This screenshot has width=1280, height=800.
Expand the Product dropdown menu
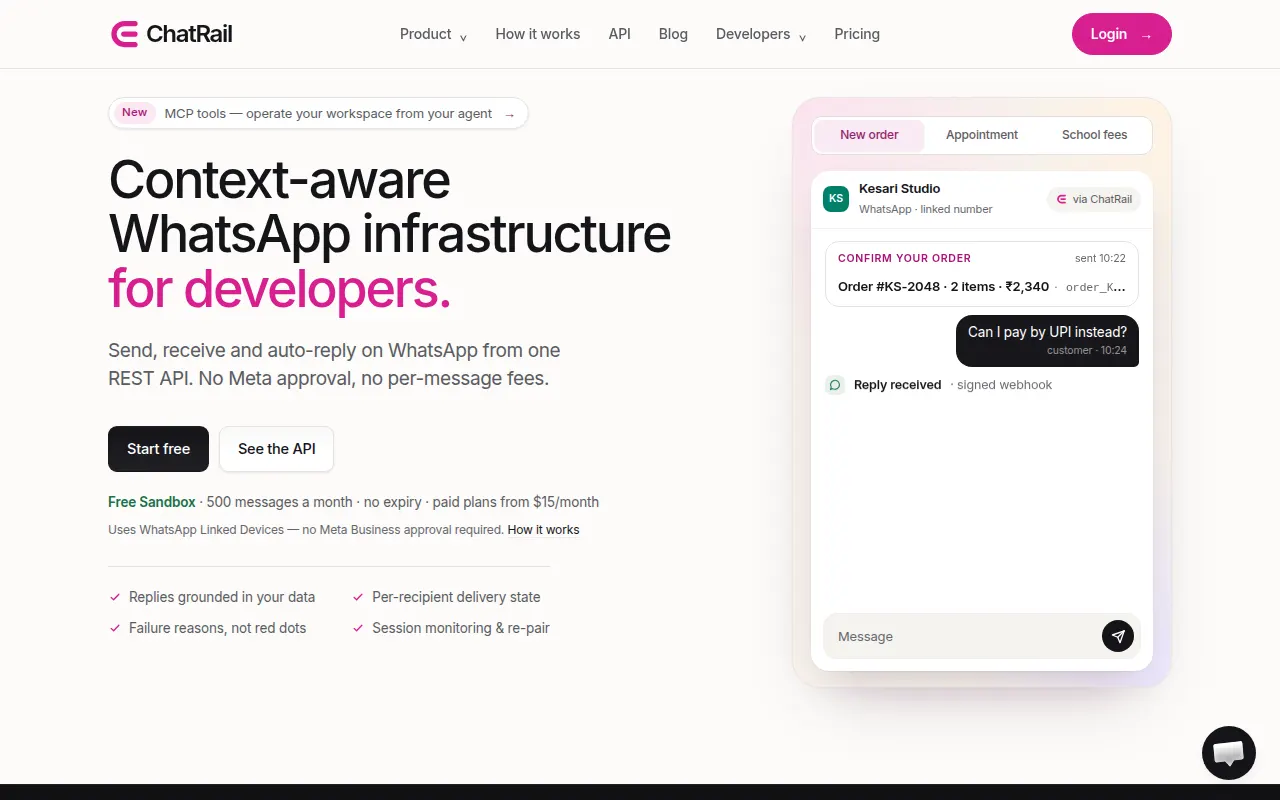point(434,34)
